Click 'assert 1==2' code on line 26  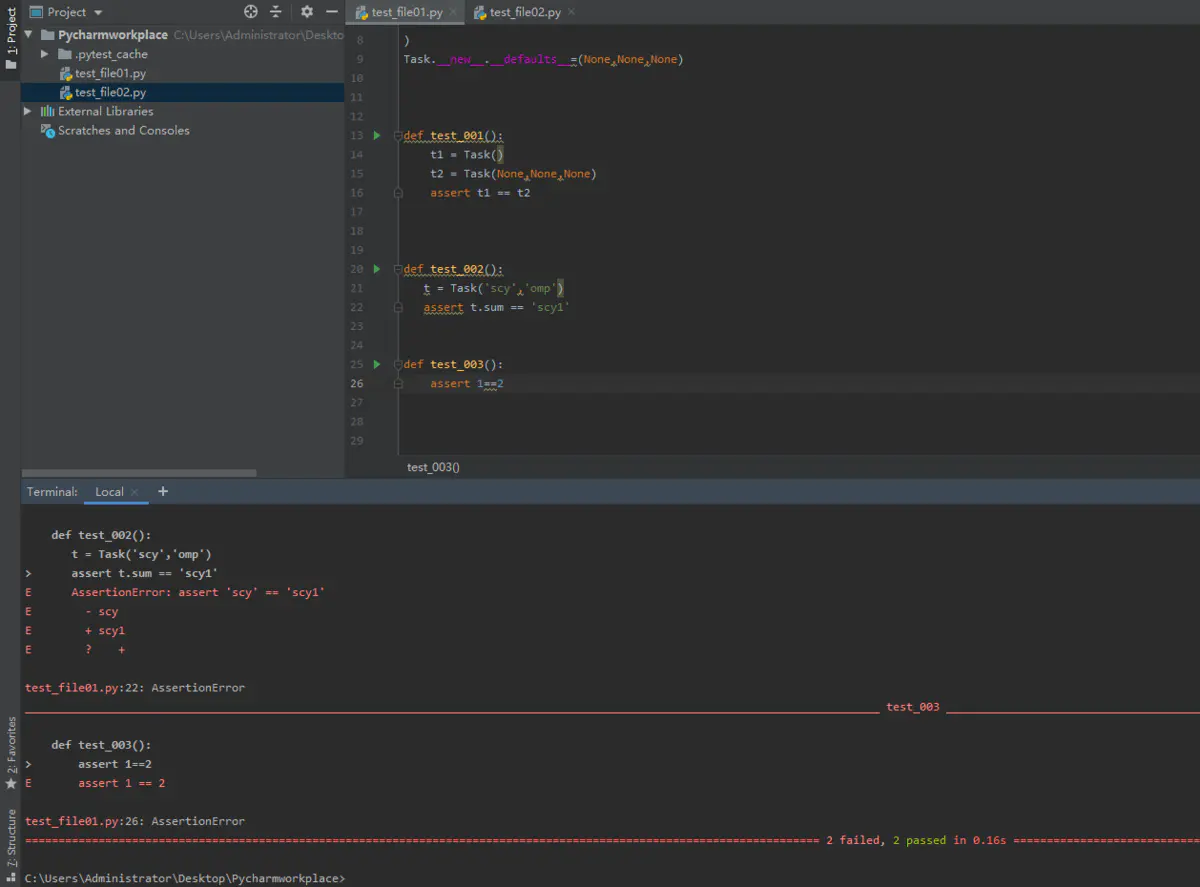click(467, 383)
